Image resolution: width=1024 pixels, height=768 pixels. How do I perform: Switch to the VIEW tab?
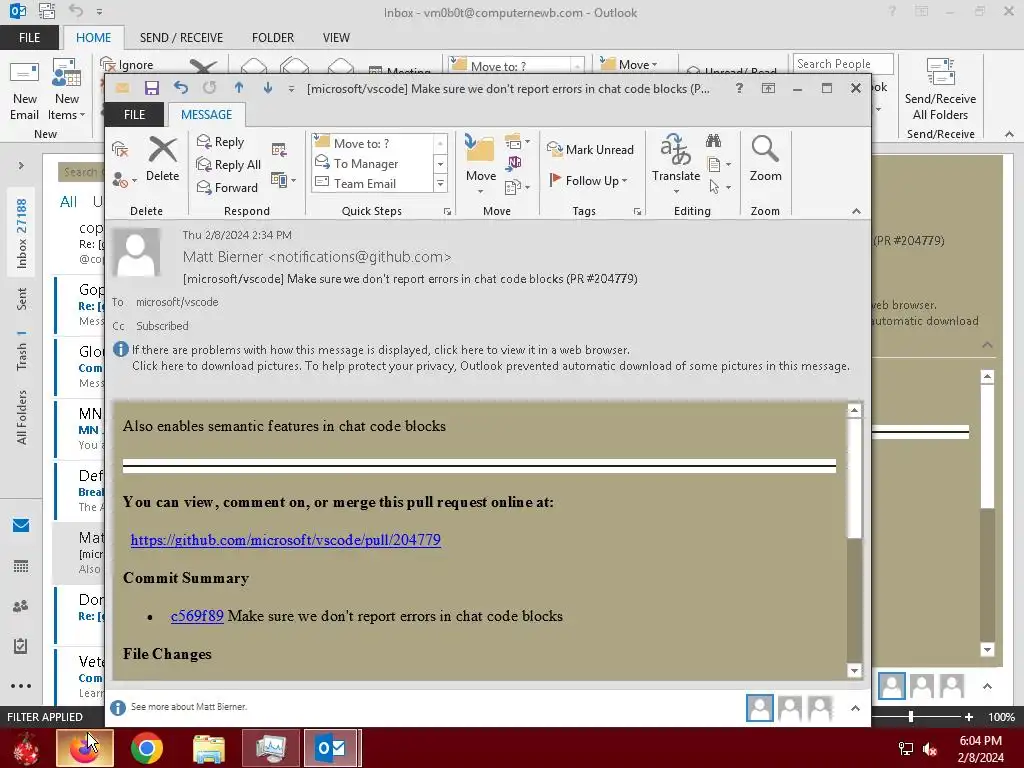click(x=336, y=38)
